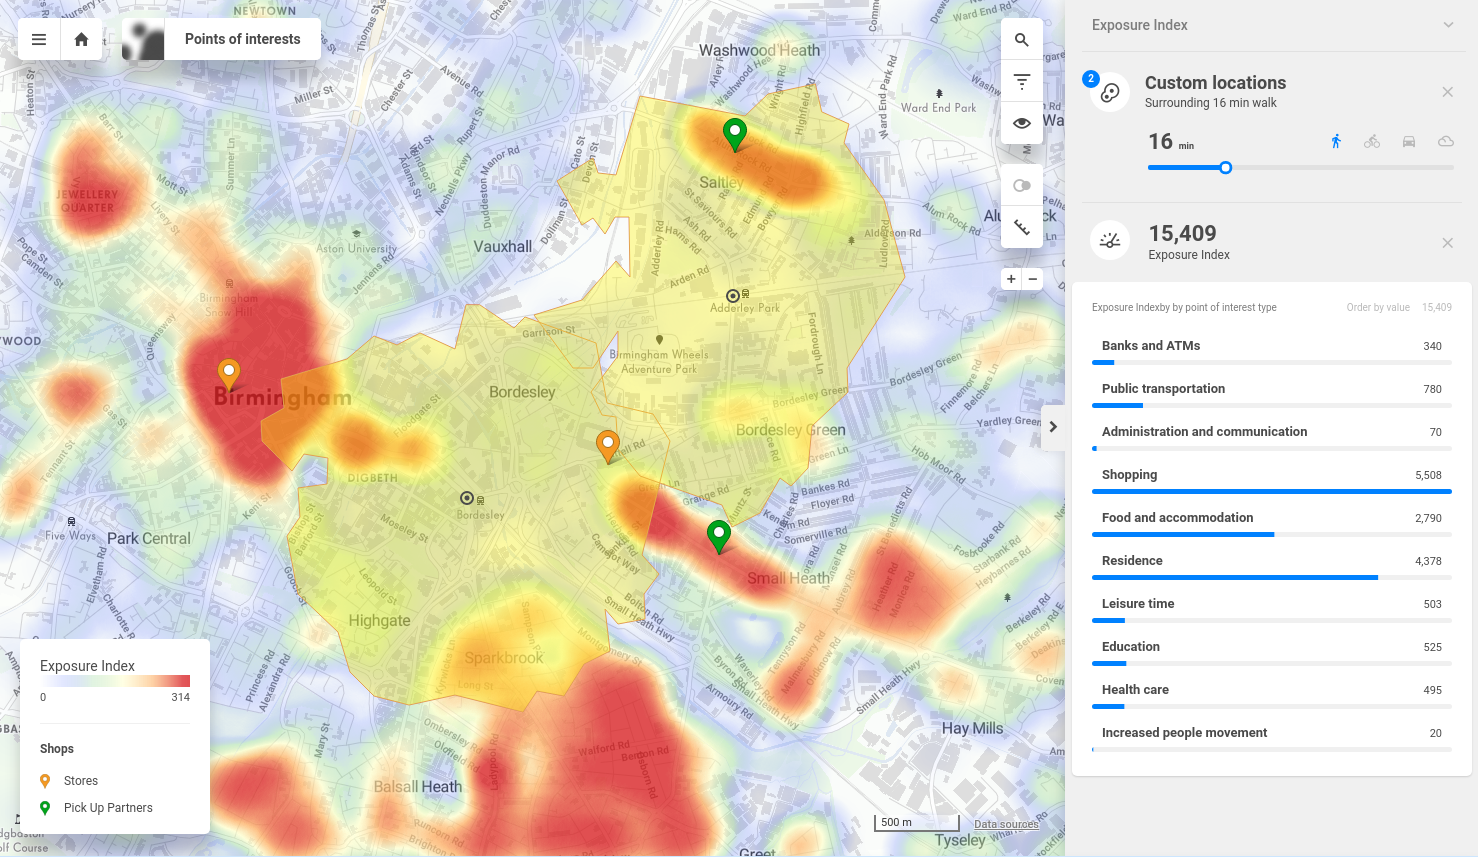The height and width of the screenshot is (857, 1478).
Task: Click the travel time slider handle
Action: coord(1226,168)
